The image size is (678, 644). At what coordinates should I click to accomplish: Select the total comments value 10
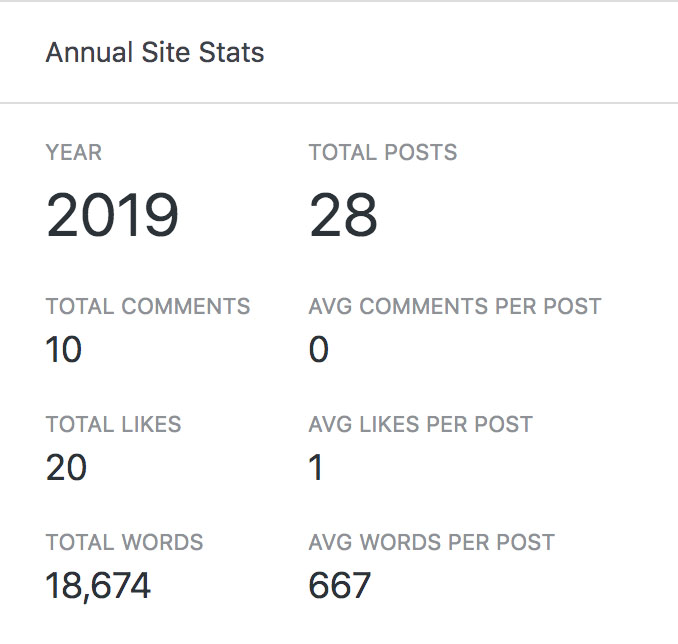point(64,350)
